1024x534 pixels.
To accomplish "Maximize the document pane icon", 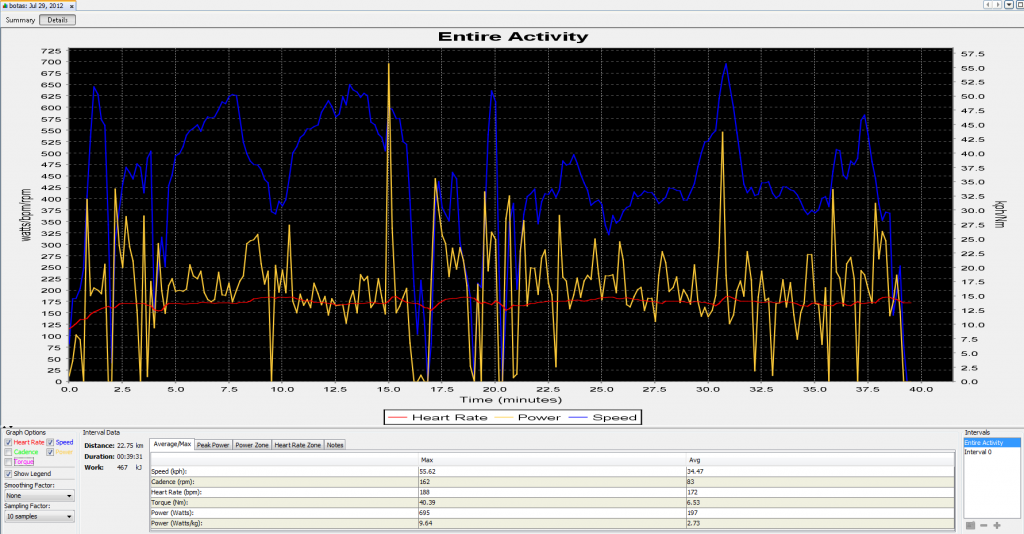I will coord(1019,5).
